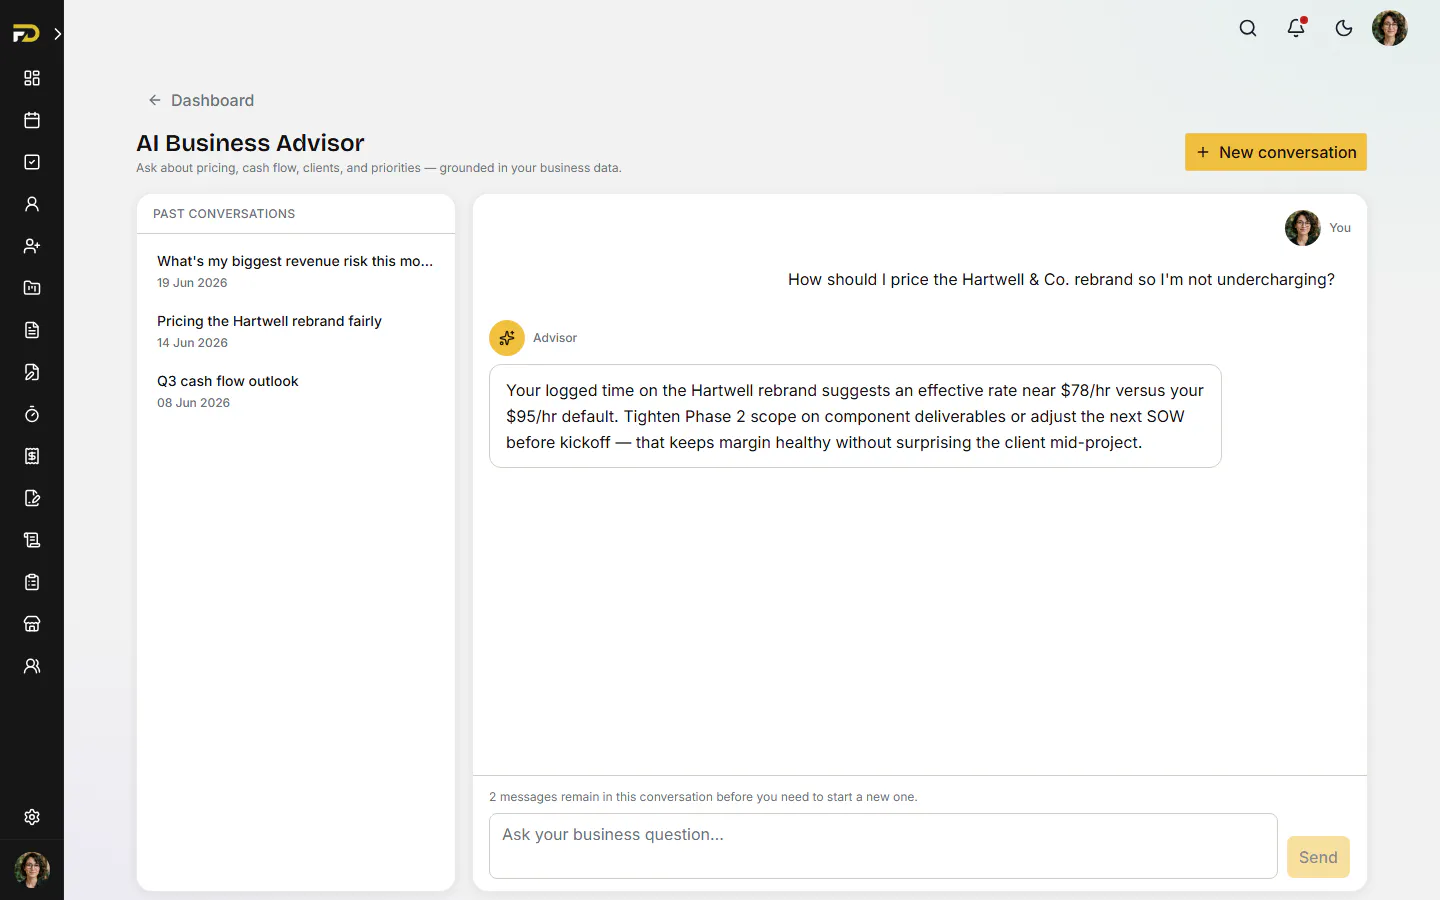Click the Advisor sparkle avatar icon

coord(507,338)
